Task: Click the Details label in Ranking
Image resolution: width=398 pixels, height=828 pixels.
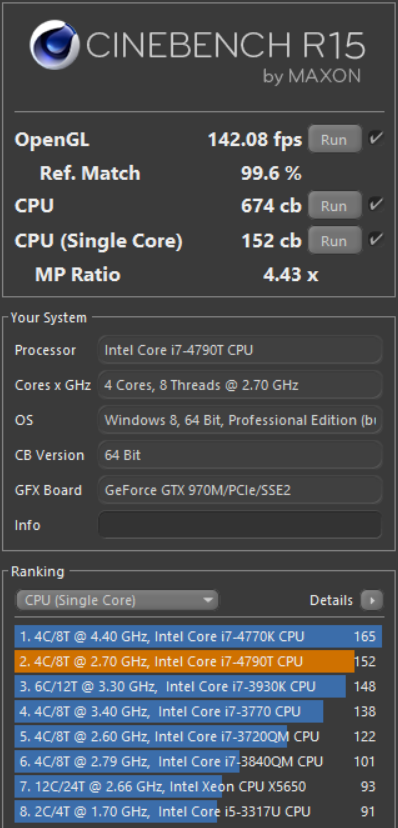Action: (331, 600)
